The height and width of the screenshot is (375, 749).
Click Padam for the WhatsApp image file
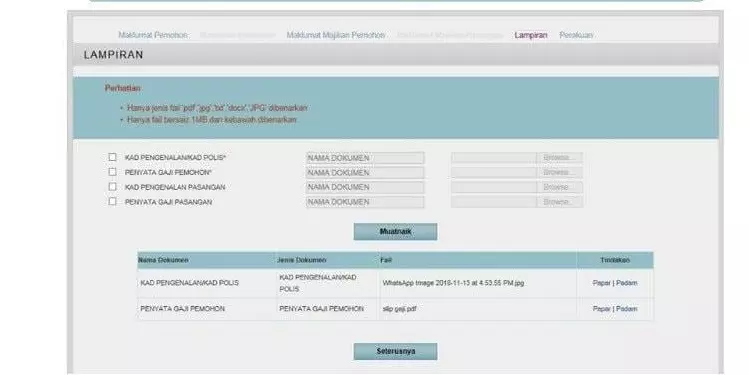tap(627, 283)
